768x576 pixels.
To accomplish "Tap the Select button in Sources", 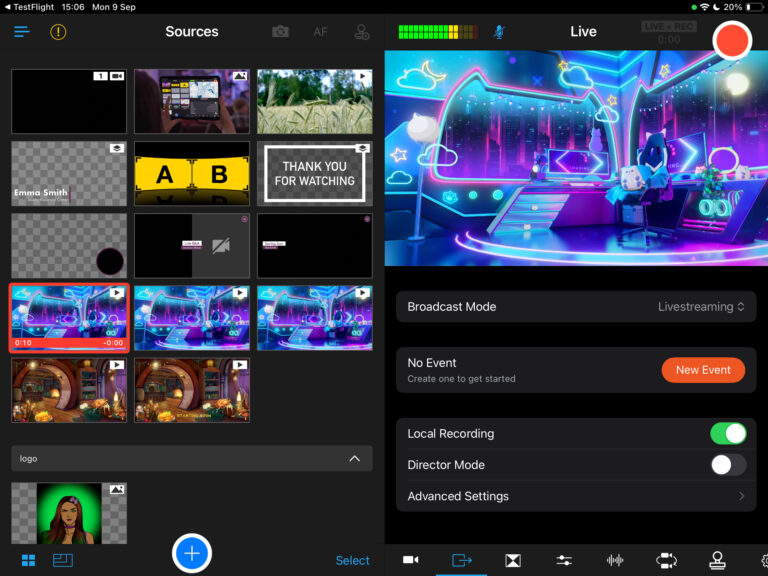I will point(352,560).
